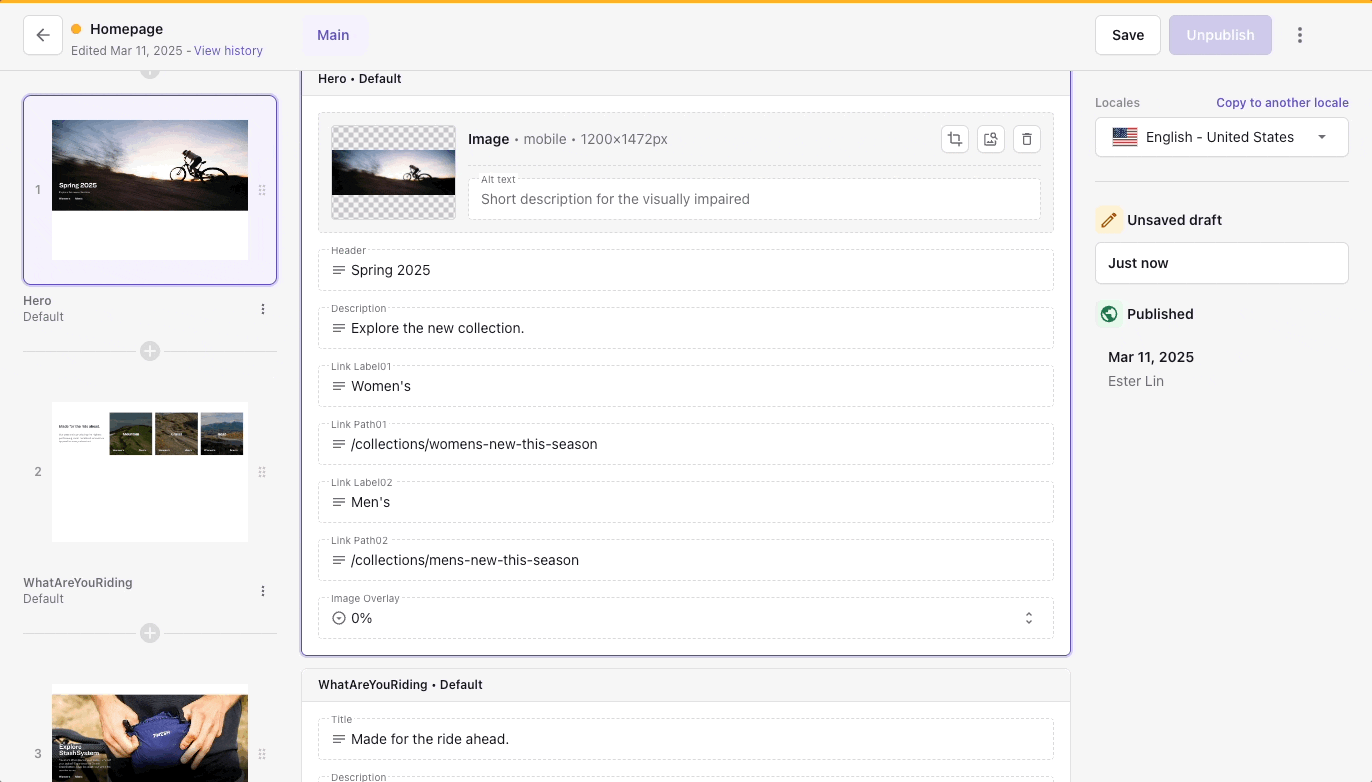This screenshot has height=782, width=1372.
Task: Crop the hero image
Action: 955,139
